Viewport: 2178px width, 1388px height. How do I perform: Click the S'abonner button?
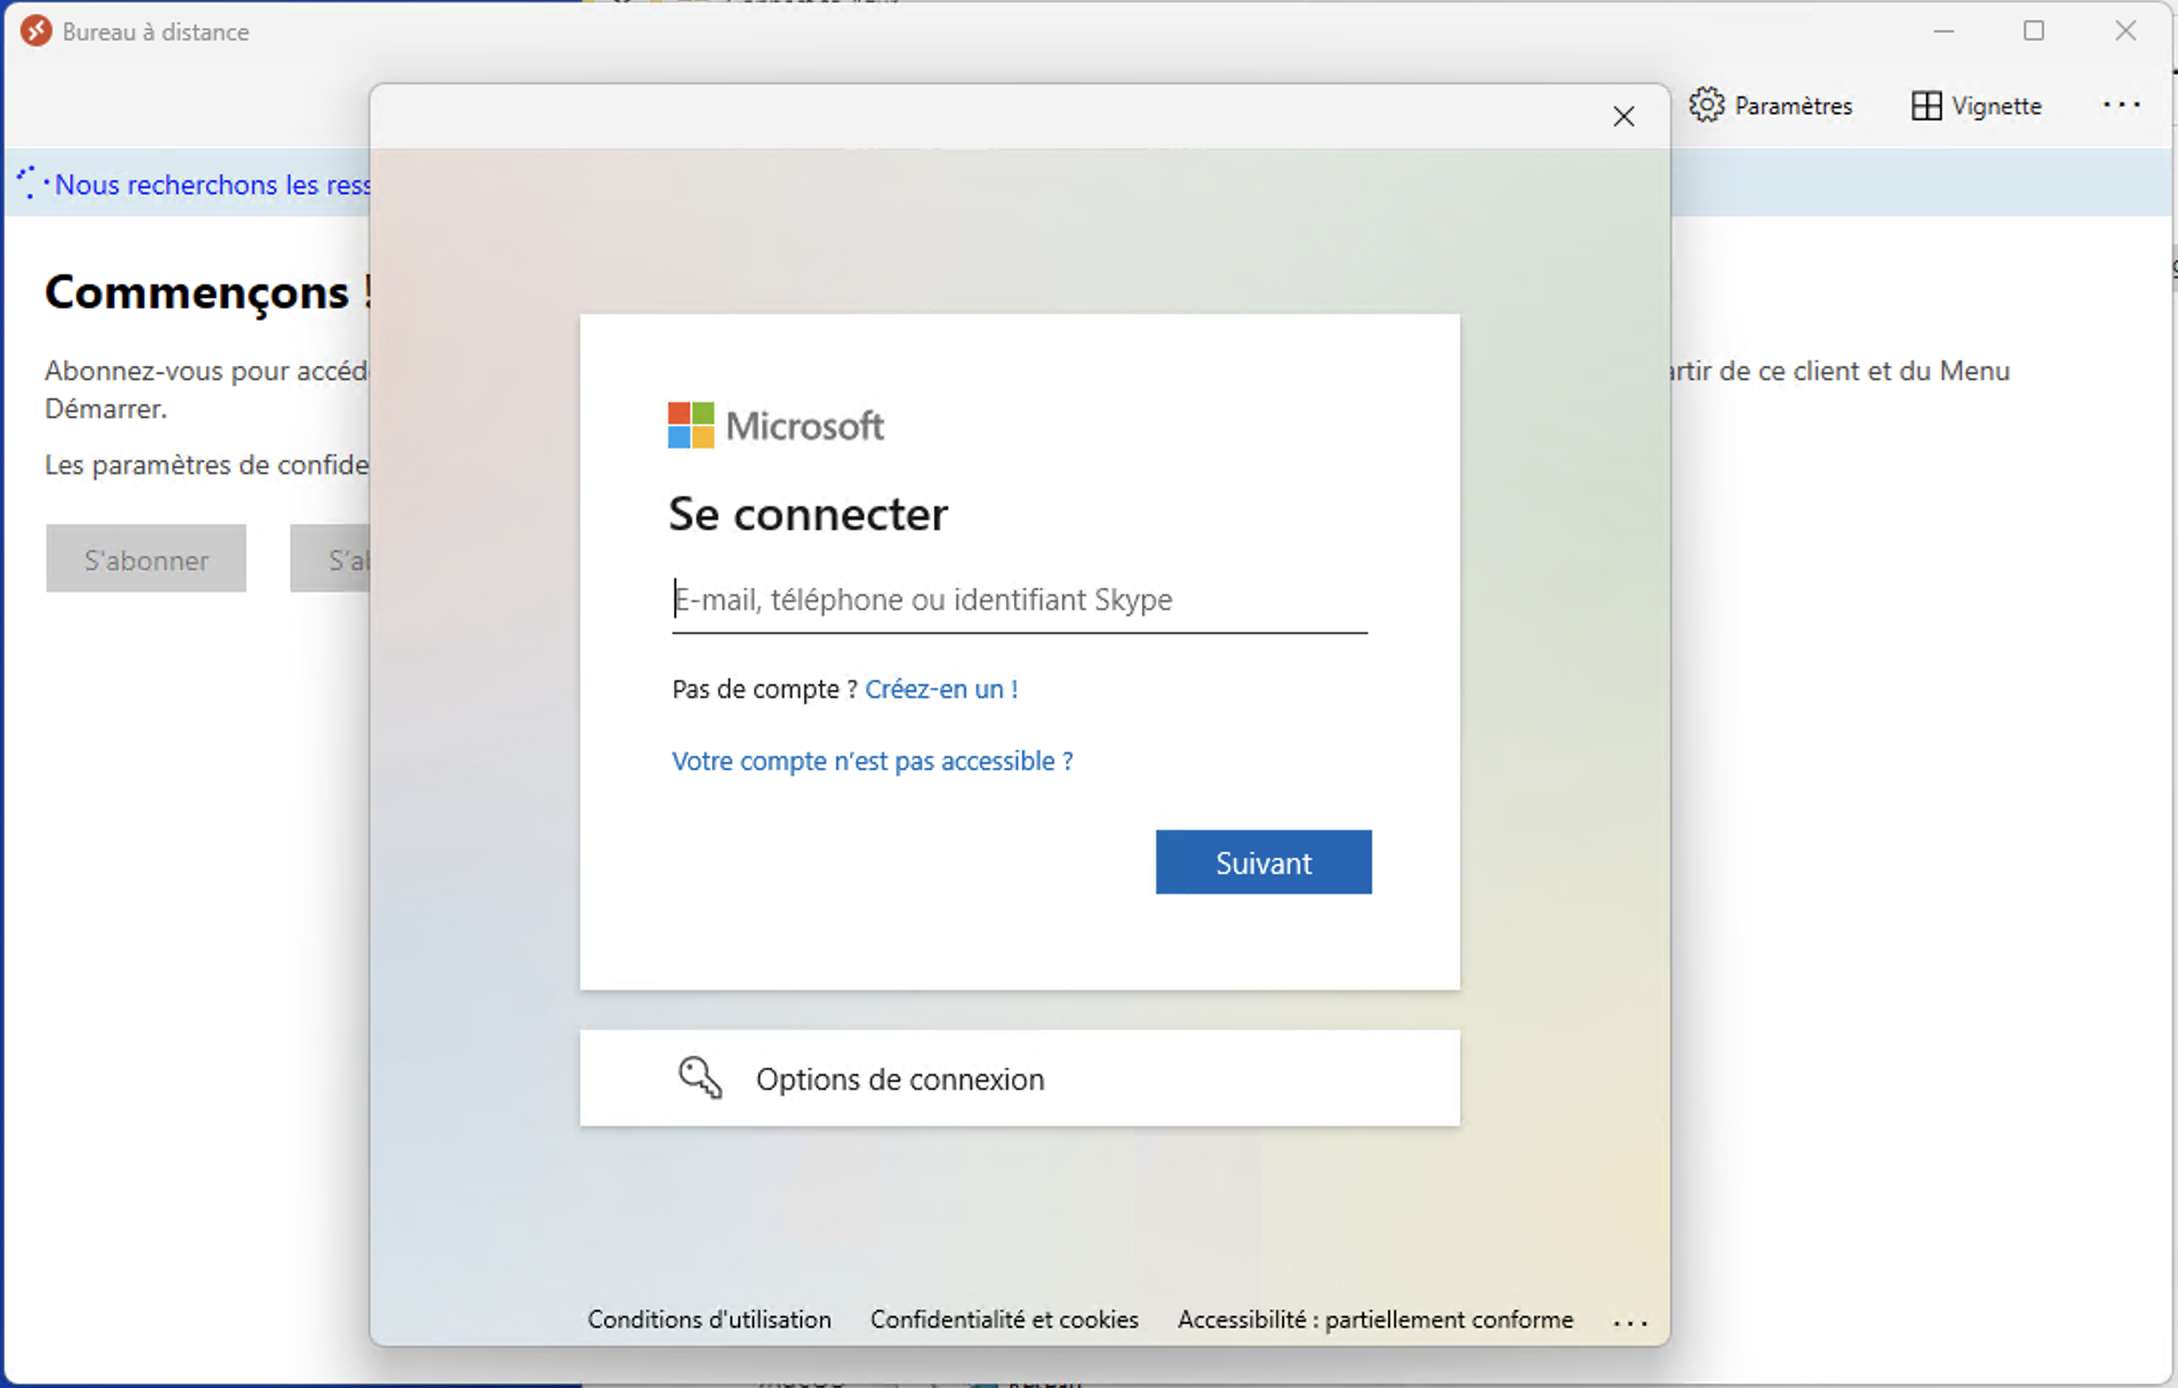point(146,560)
